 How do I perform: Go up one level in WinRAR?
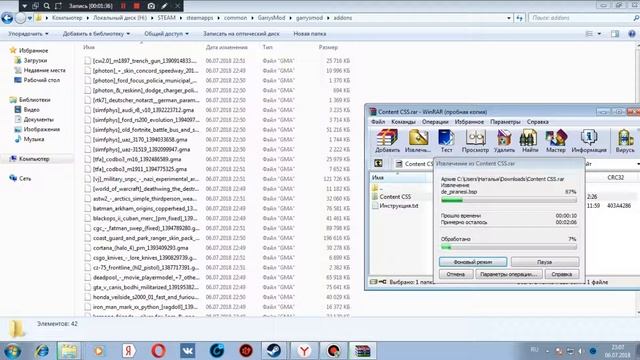pos(378,163)
